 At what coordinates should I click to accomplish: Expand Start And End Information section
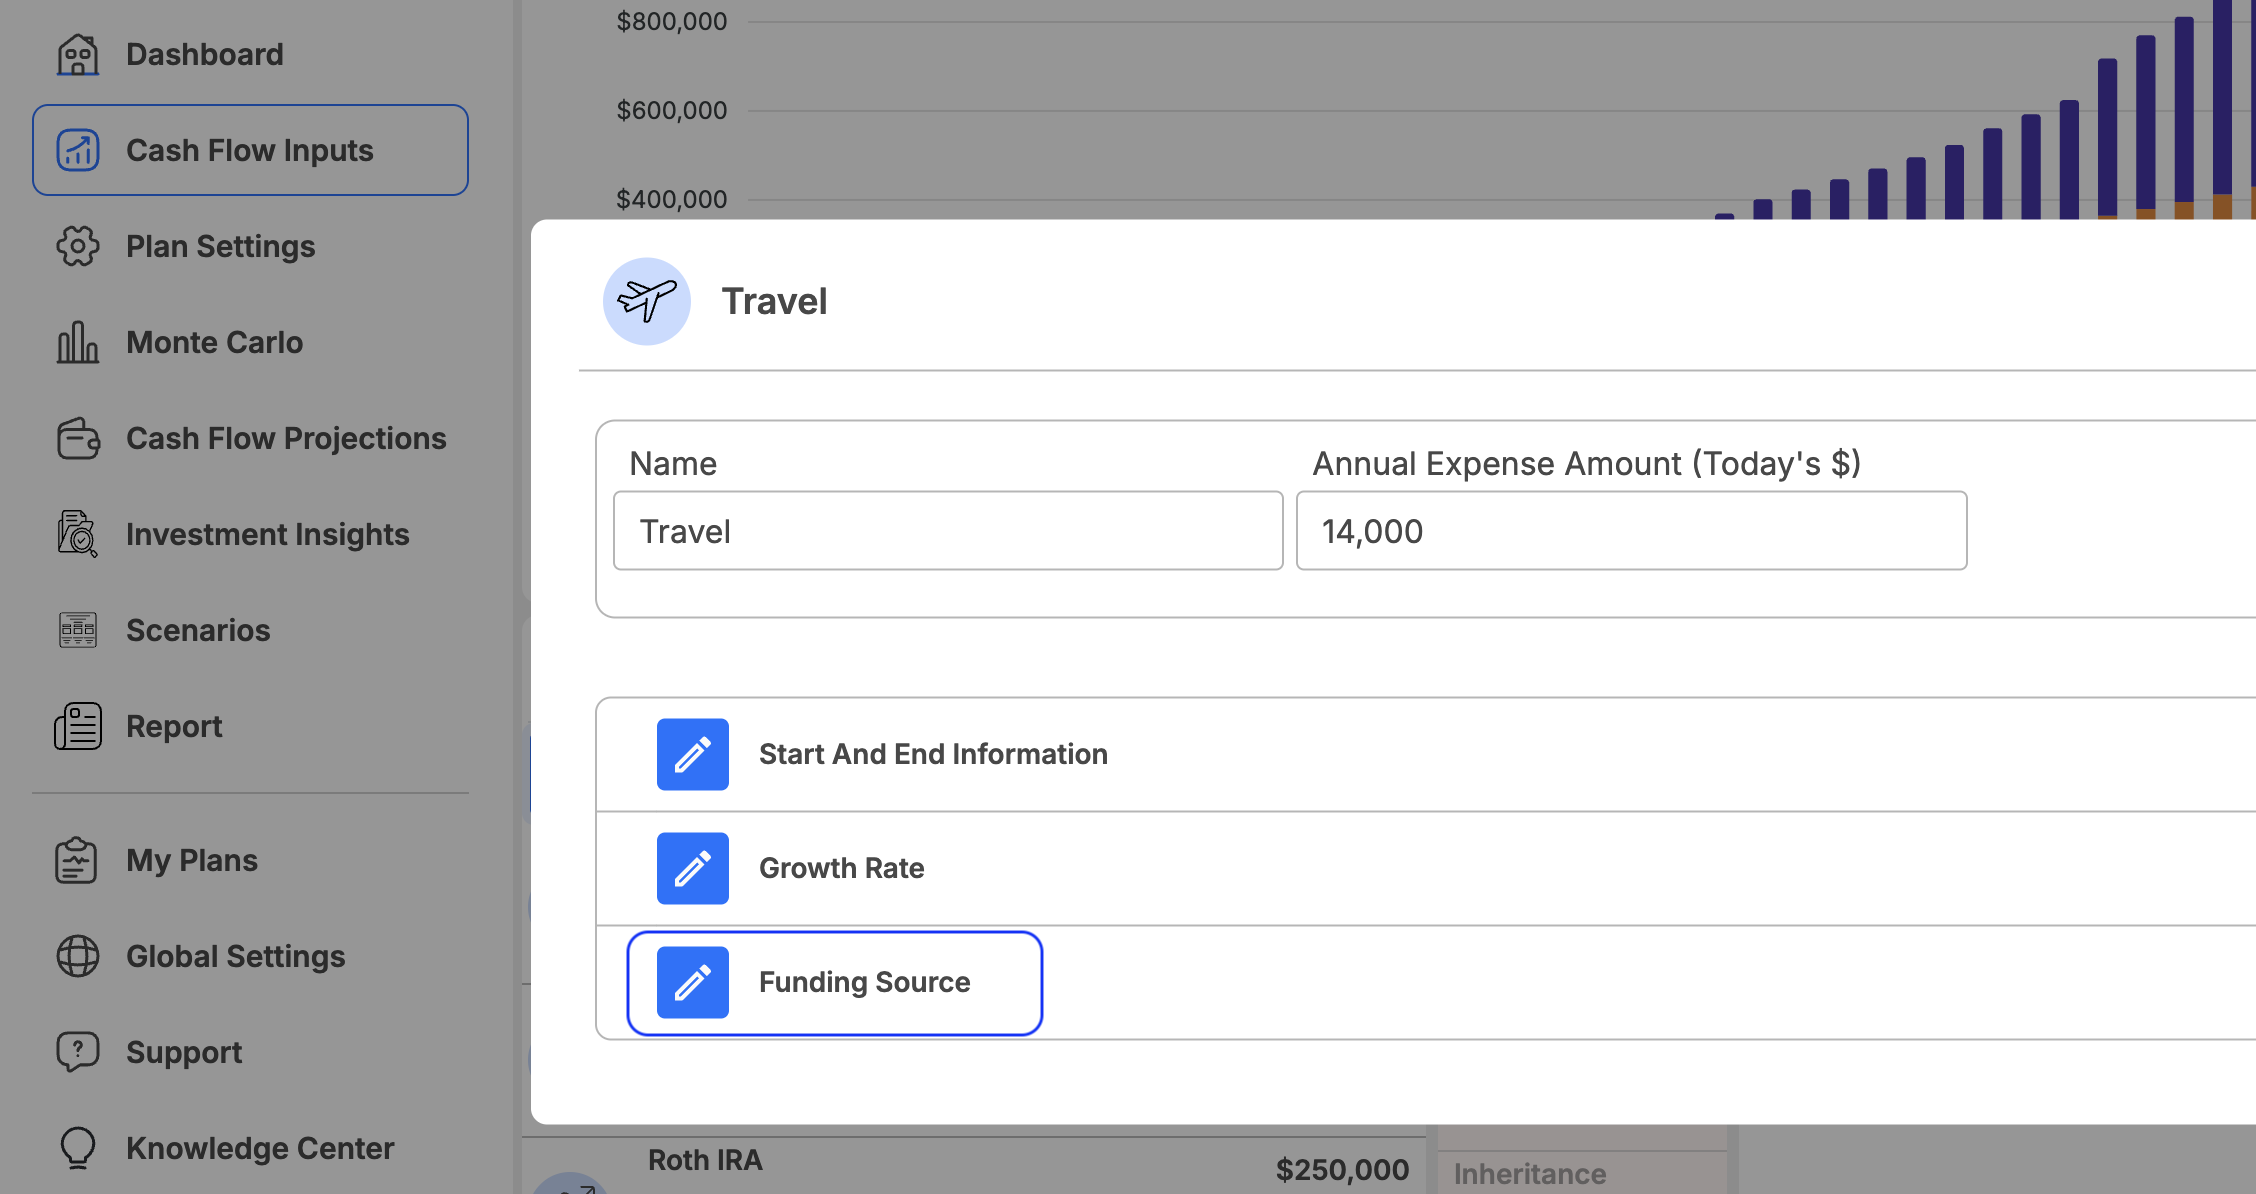pos(1426,754)
